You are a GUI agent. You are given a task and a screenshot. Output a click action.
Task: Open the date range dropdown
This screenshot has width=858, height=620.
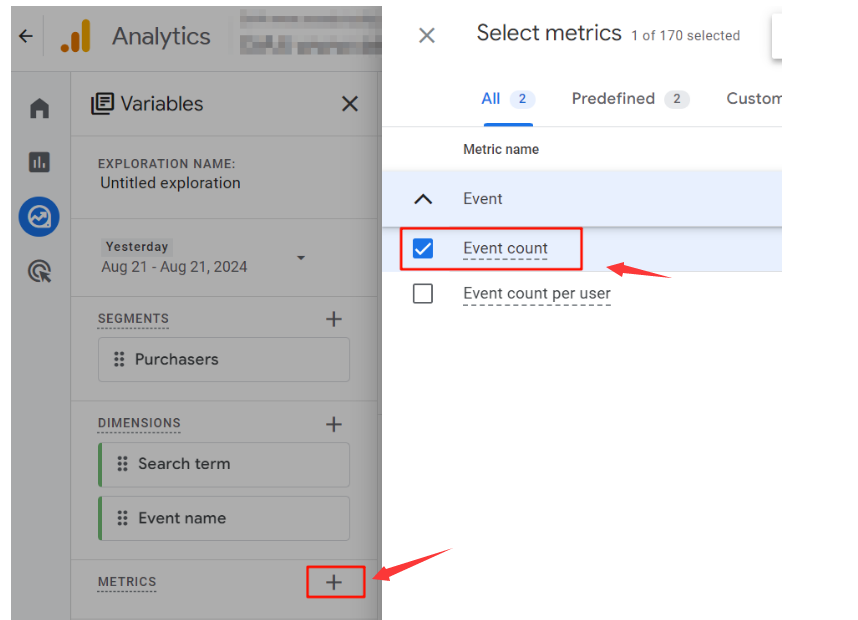pyautogui.click(x=300, y=258)
